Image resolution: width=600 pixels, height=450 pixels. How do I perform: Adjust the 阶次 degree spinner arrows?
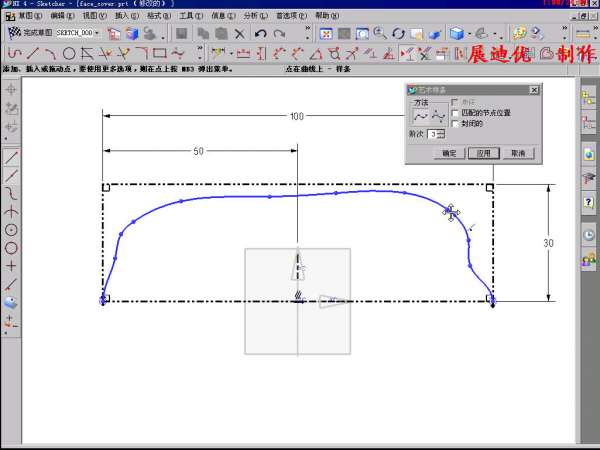click(442, 134)
